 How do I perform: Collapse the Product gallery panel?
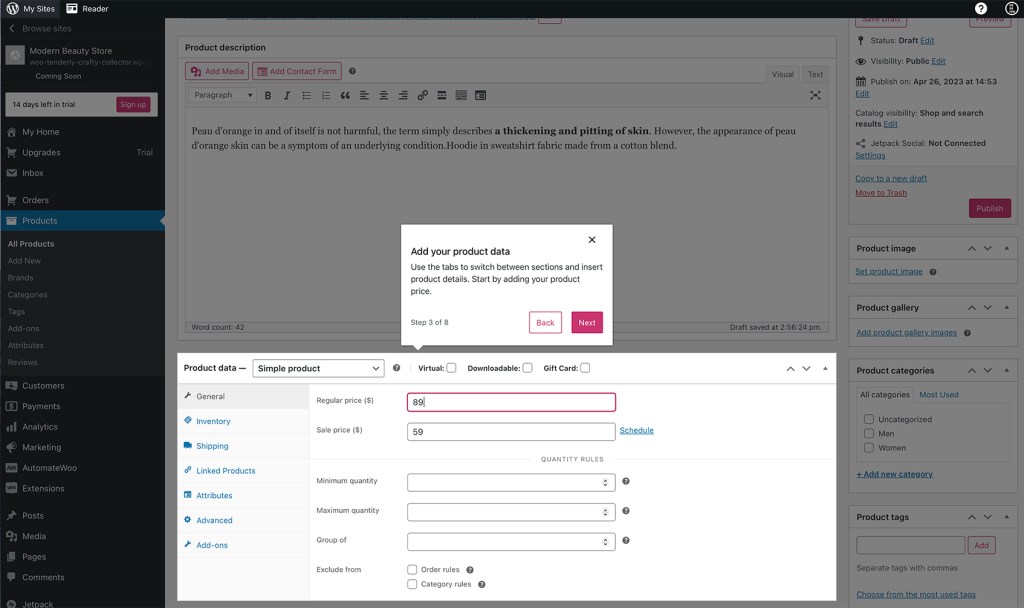1006,308
